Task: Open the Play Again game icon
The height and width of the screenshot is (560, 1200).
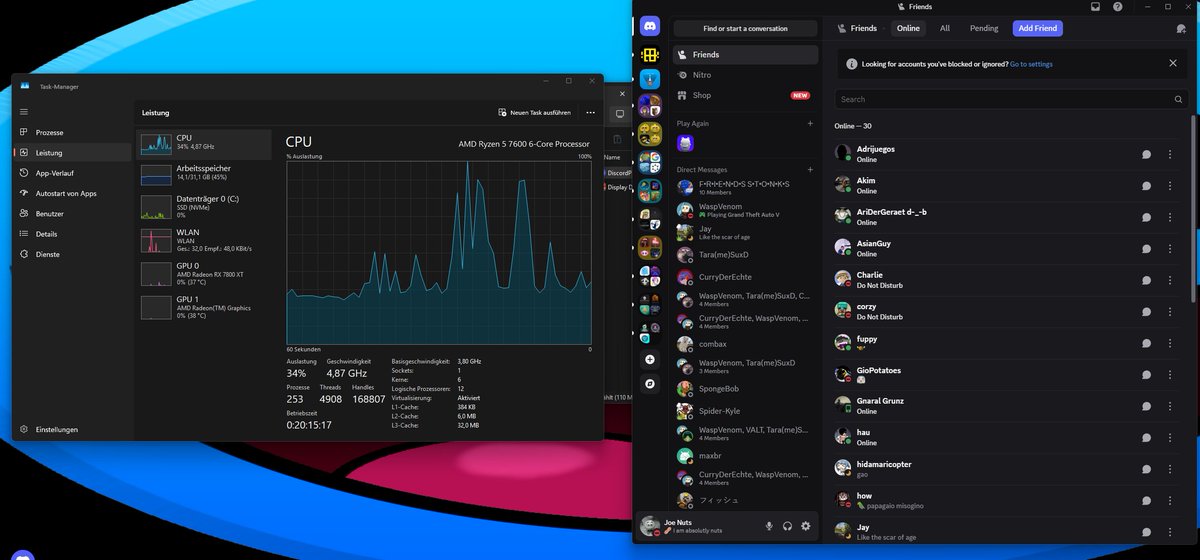Action: [685, 144]
